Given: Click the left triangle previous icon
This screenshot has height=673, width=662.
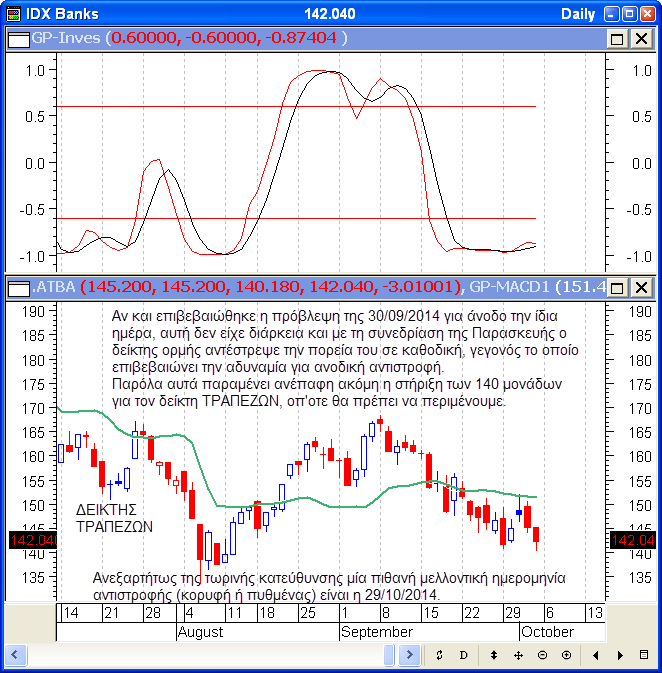Looking at the screenshot, I should tap(596, 654).
